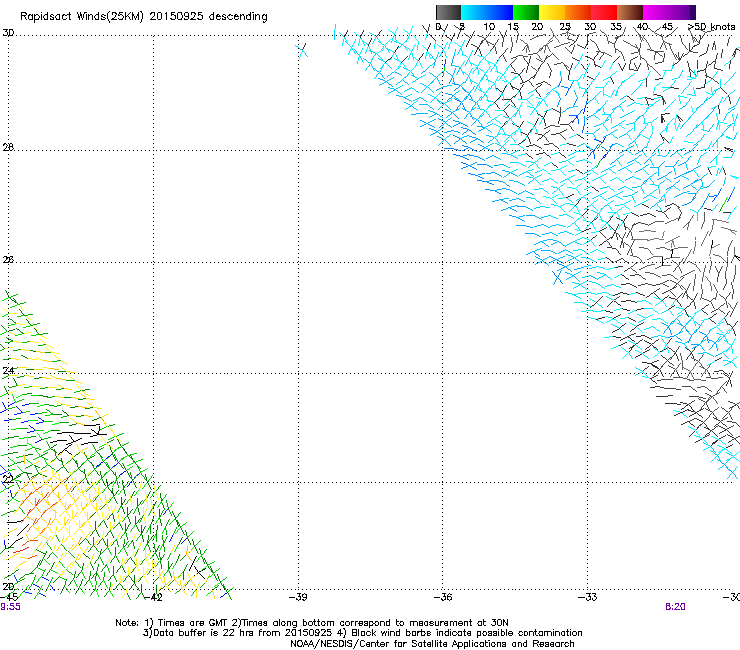Screen dimensions: 740x650
Task: Select the "45" knots legend label
Action: point(667,27)
